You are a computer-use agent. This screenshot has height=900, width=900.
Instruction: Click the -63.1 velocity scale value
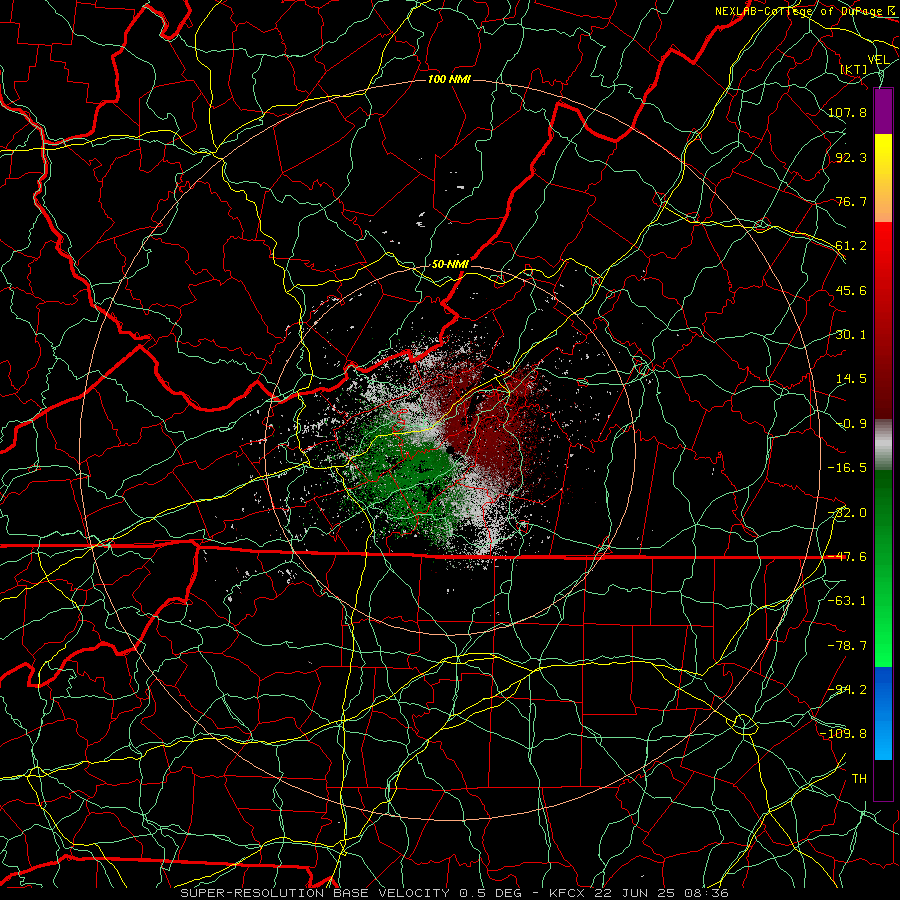[x=847, y=601]
